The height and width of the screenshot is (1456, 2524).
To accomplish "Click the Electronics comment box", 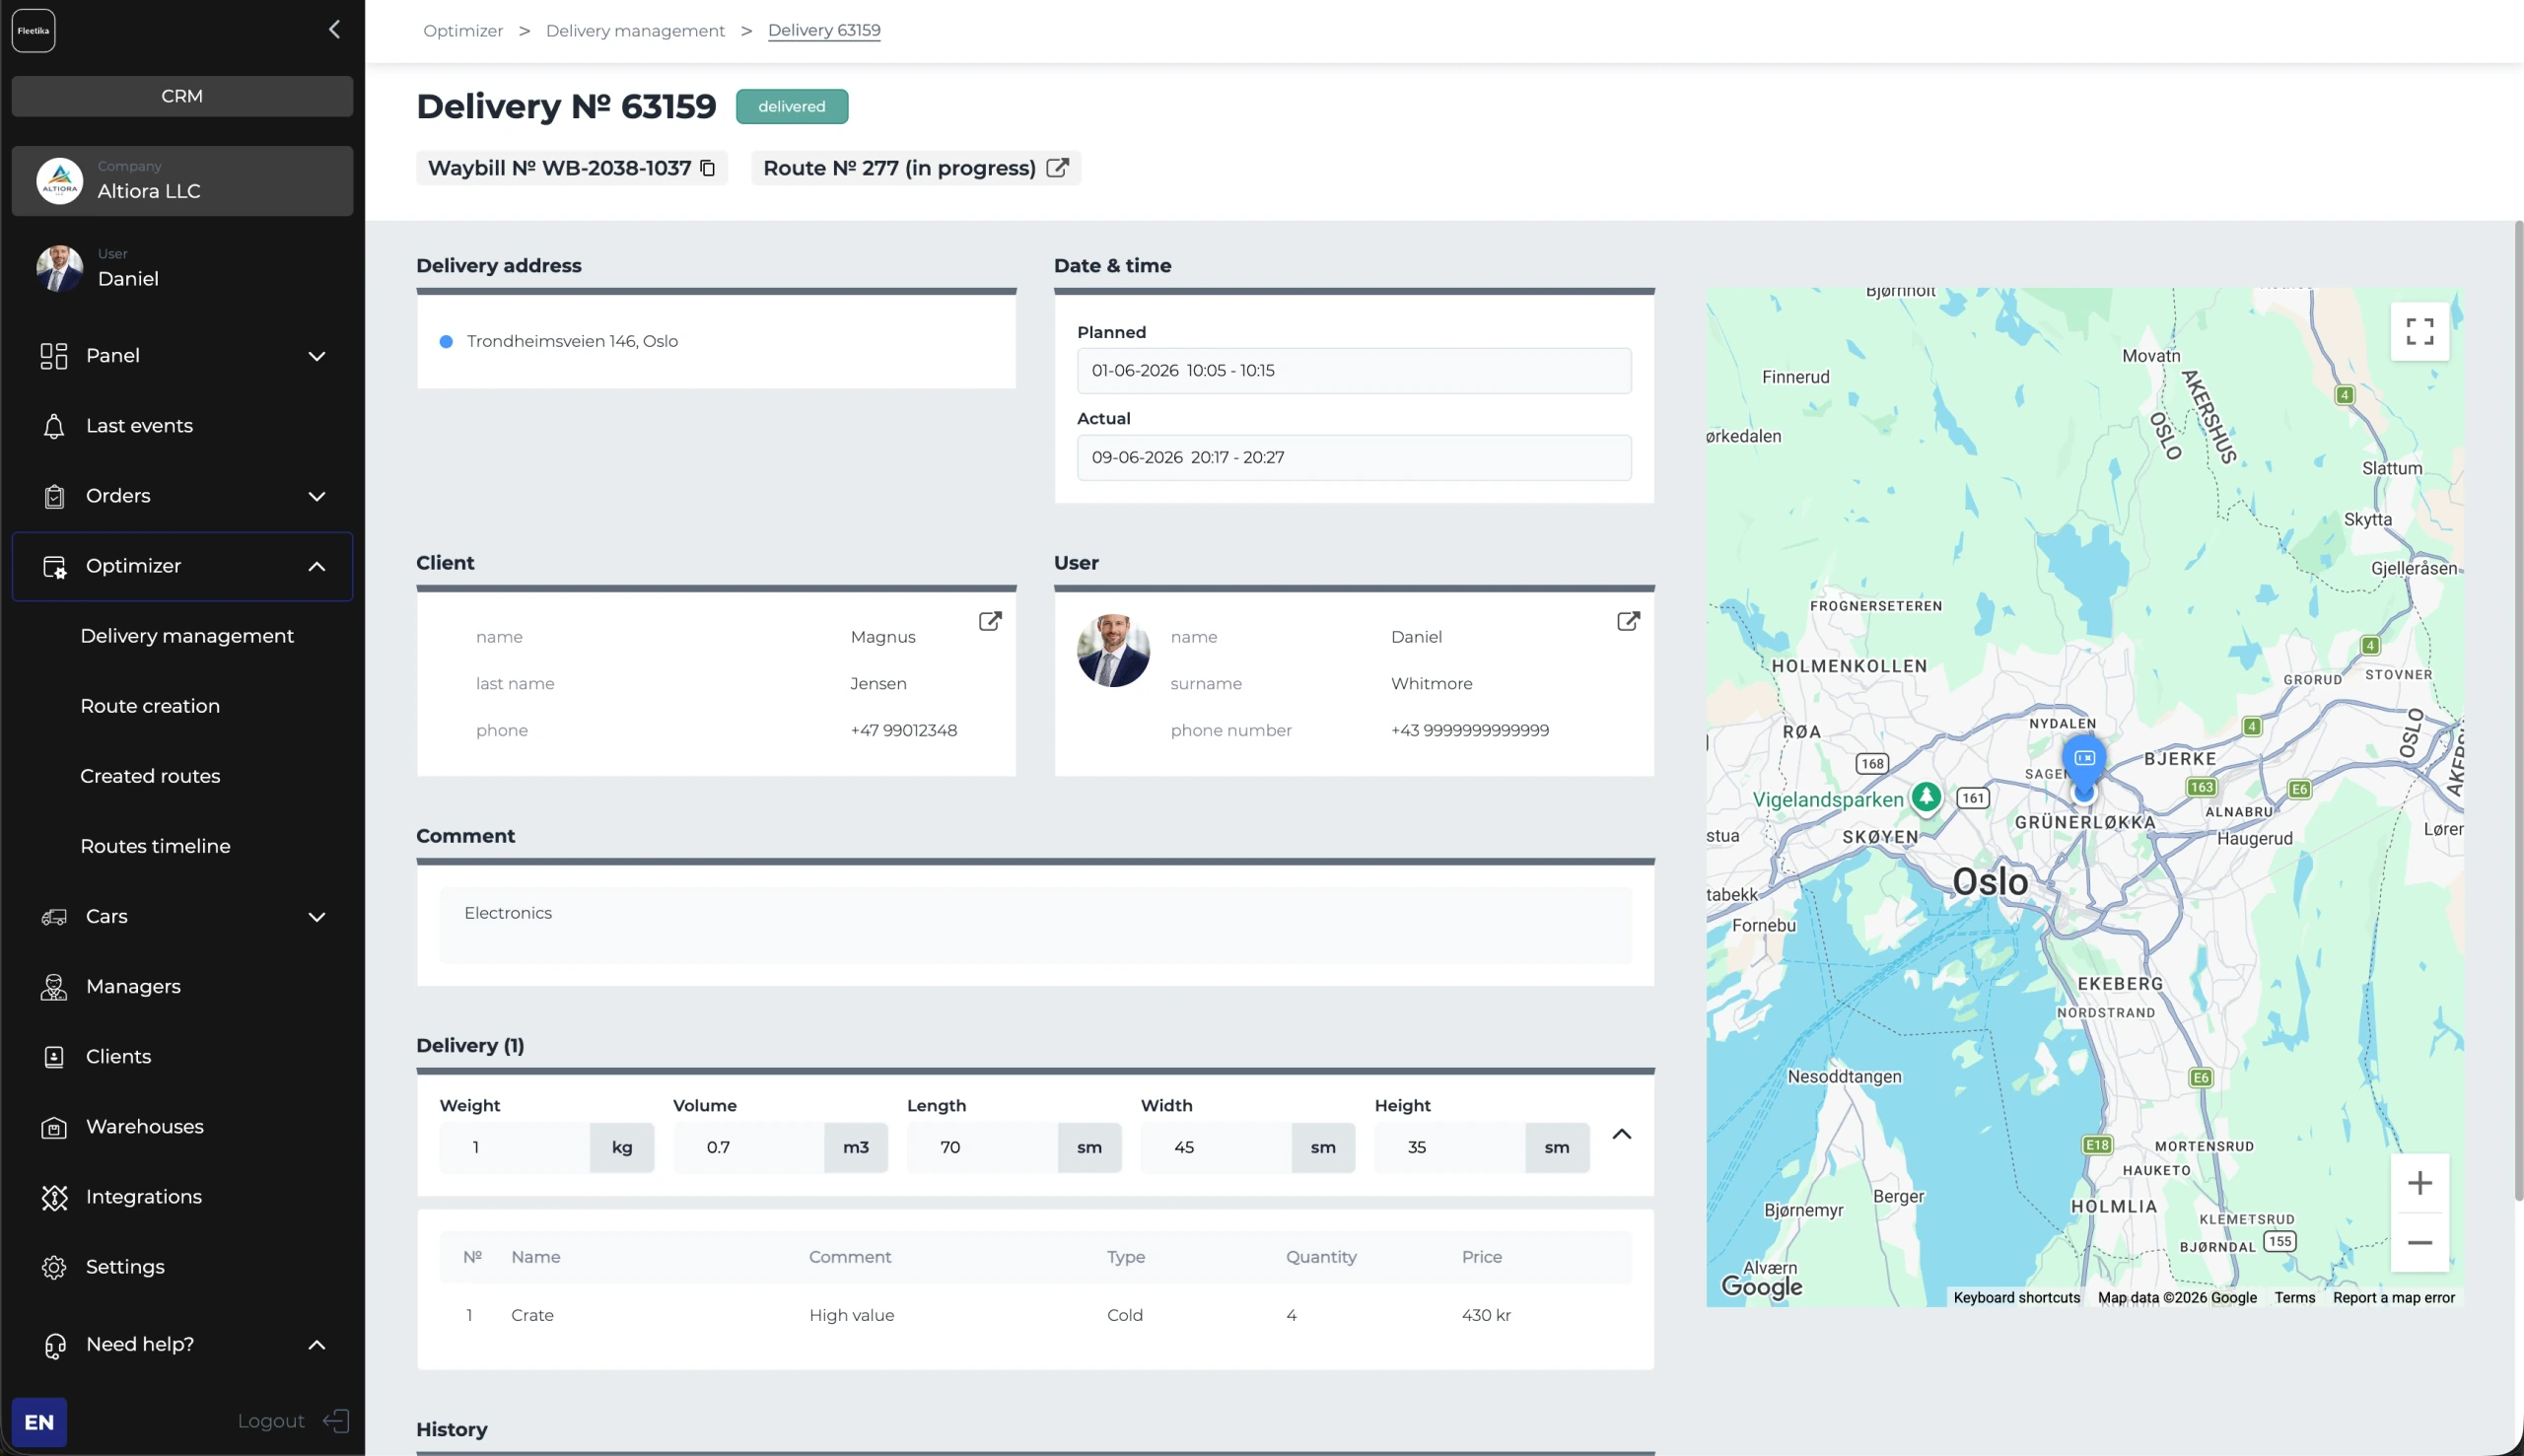I will (x=1035, y=925).
